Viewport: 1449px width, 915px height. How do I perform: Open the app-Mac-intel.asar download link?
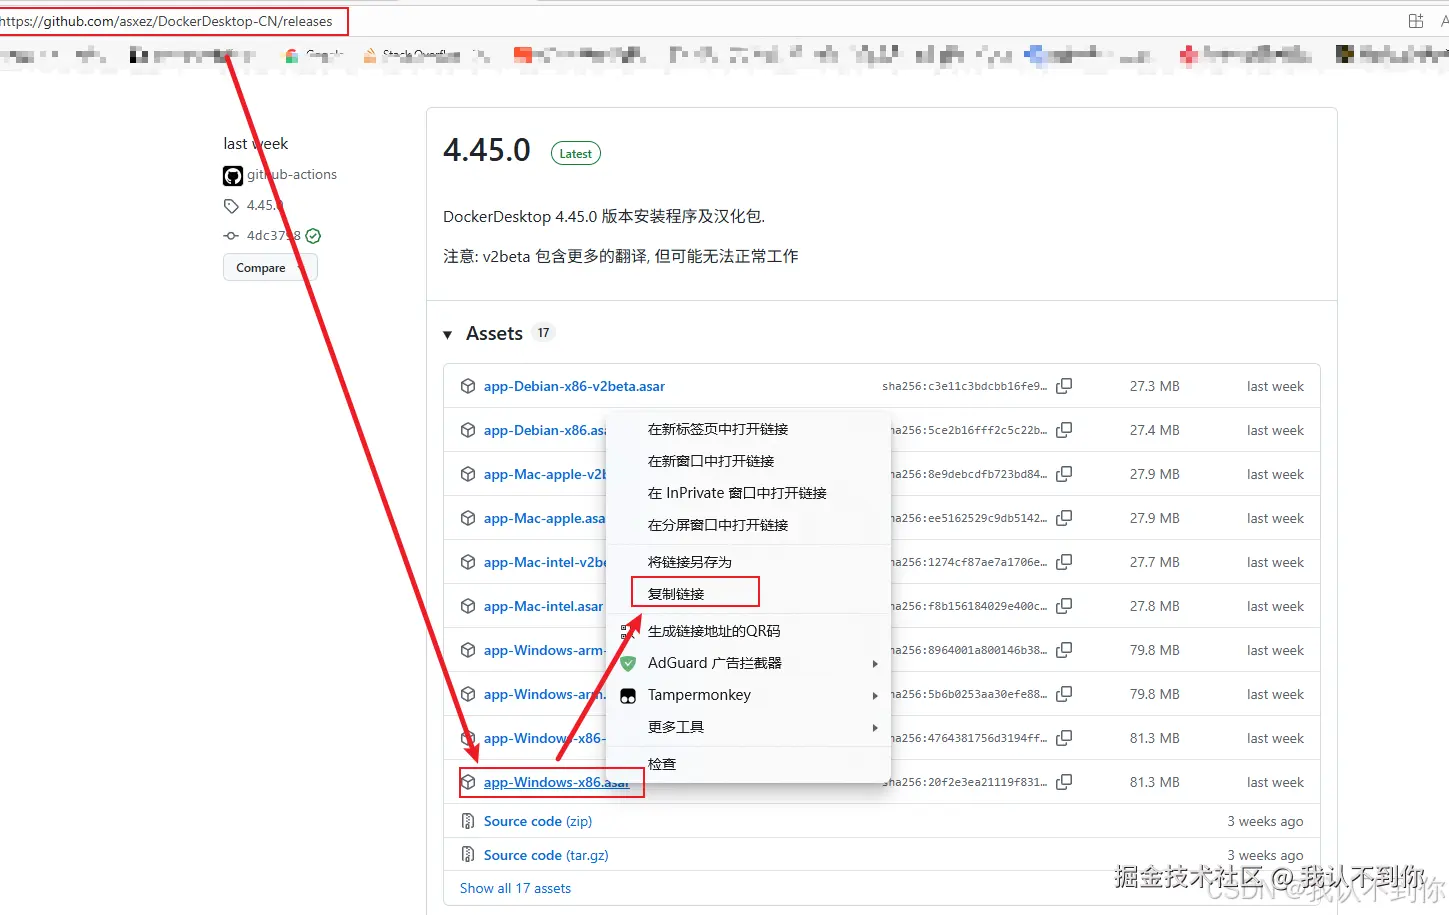[543, 606]
